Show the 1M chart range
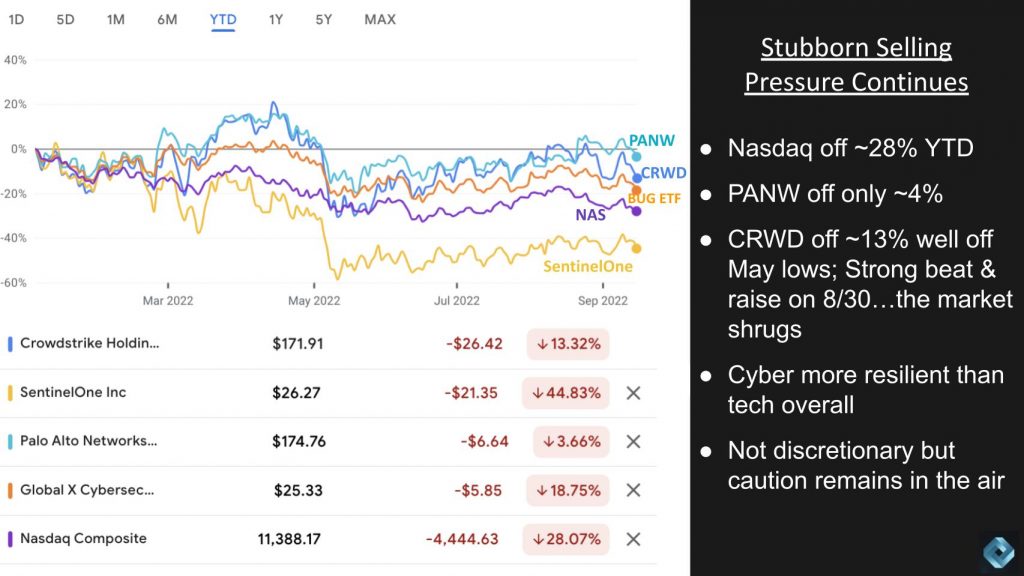1024x576 pixels. (116, 19)
